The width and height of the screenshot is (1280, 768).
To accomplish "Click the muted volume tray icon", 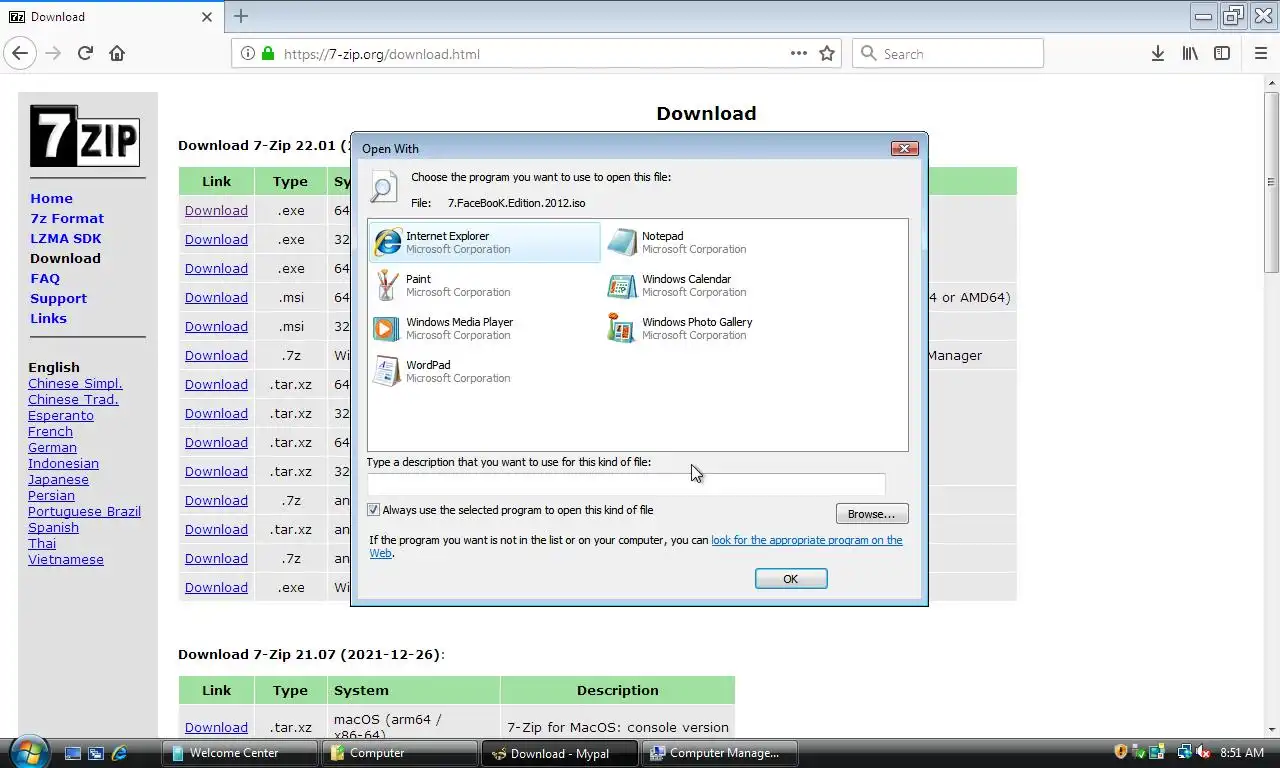I will point(1203,752).
